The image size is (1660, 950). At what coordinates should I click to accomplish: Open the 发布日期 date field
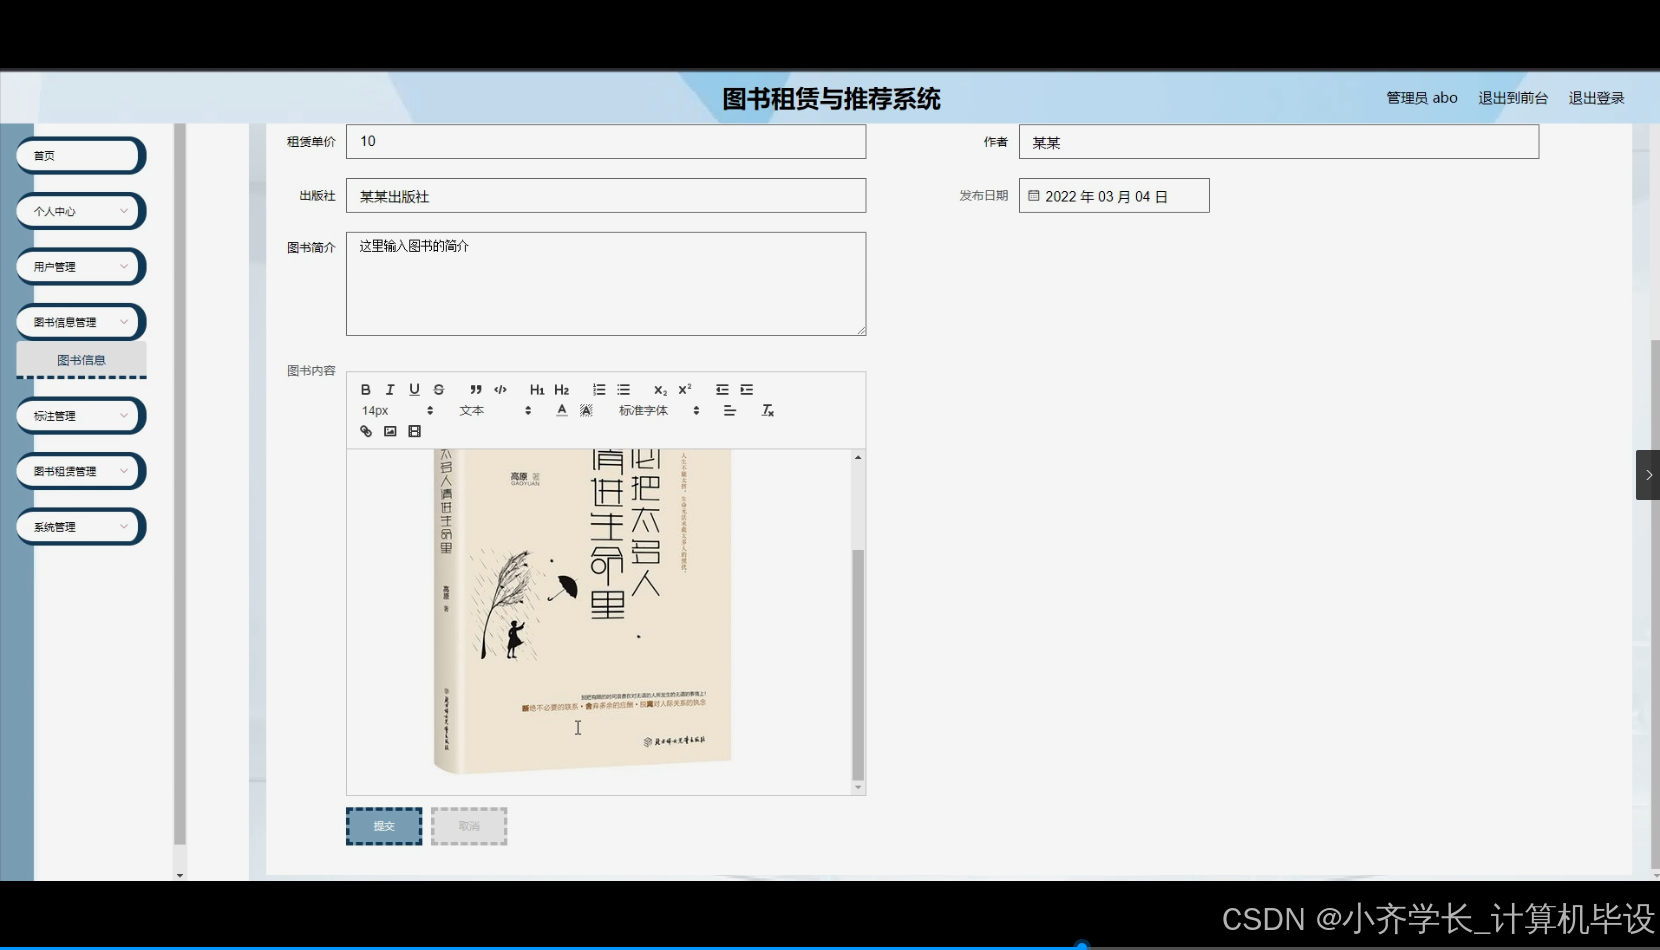point(1114,196)
